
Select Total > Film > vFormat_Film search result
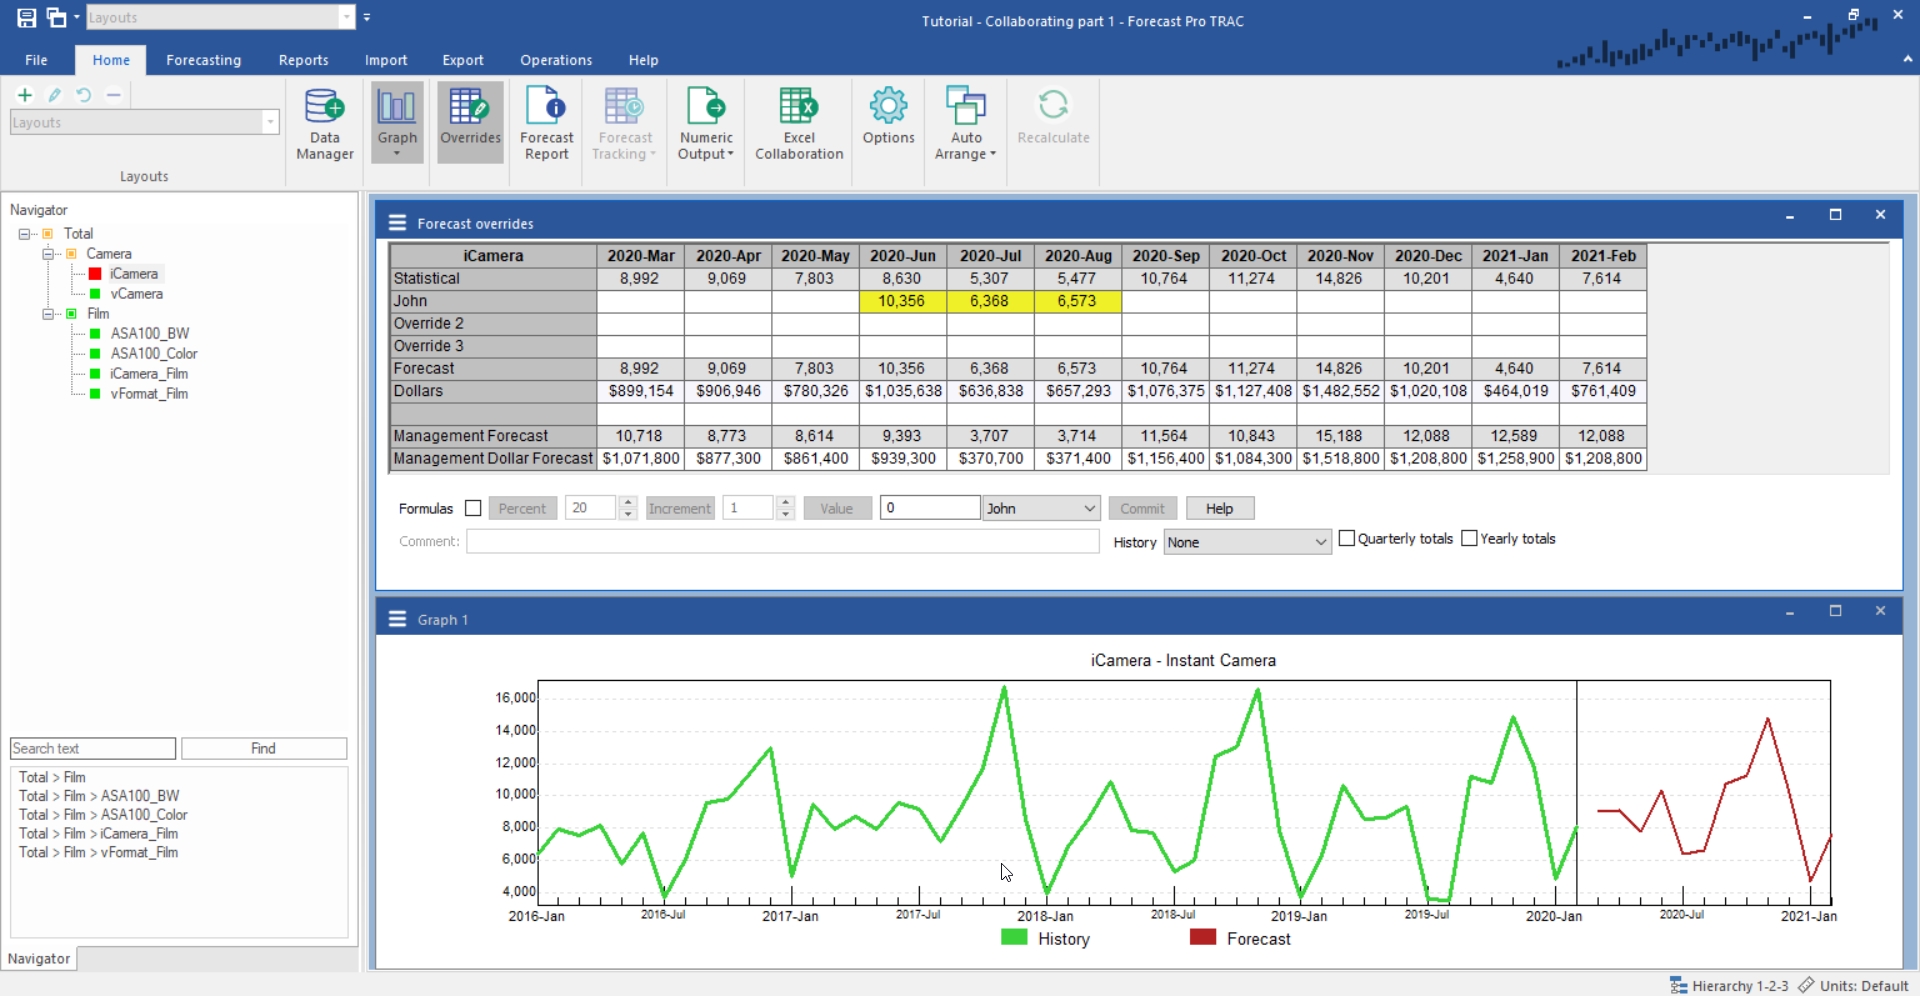(98, 852)
